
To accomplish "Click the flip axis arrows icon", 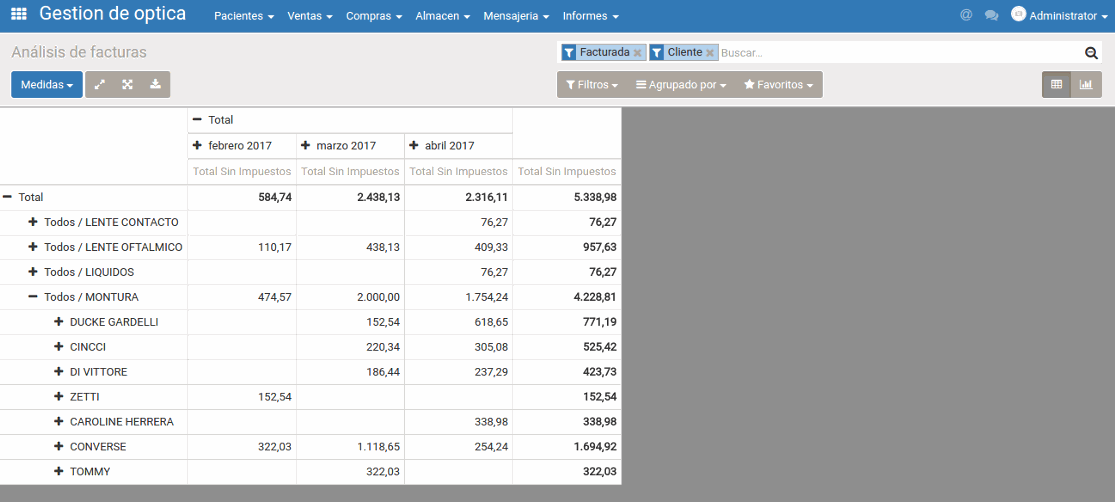I will [99, 85].
